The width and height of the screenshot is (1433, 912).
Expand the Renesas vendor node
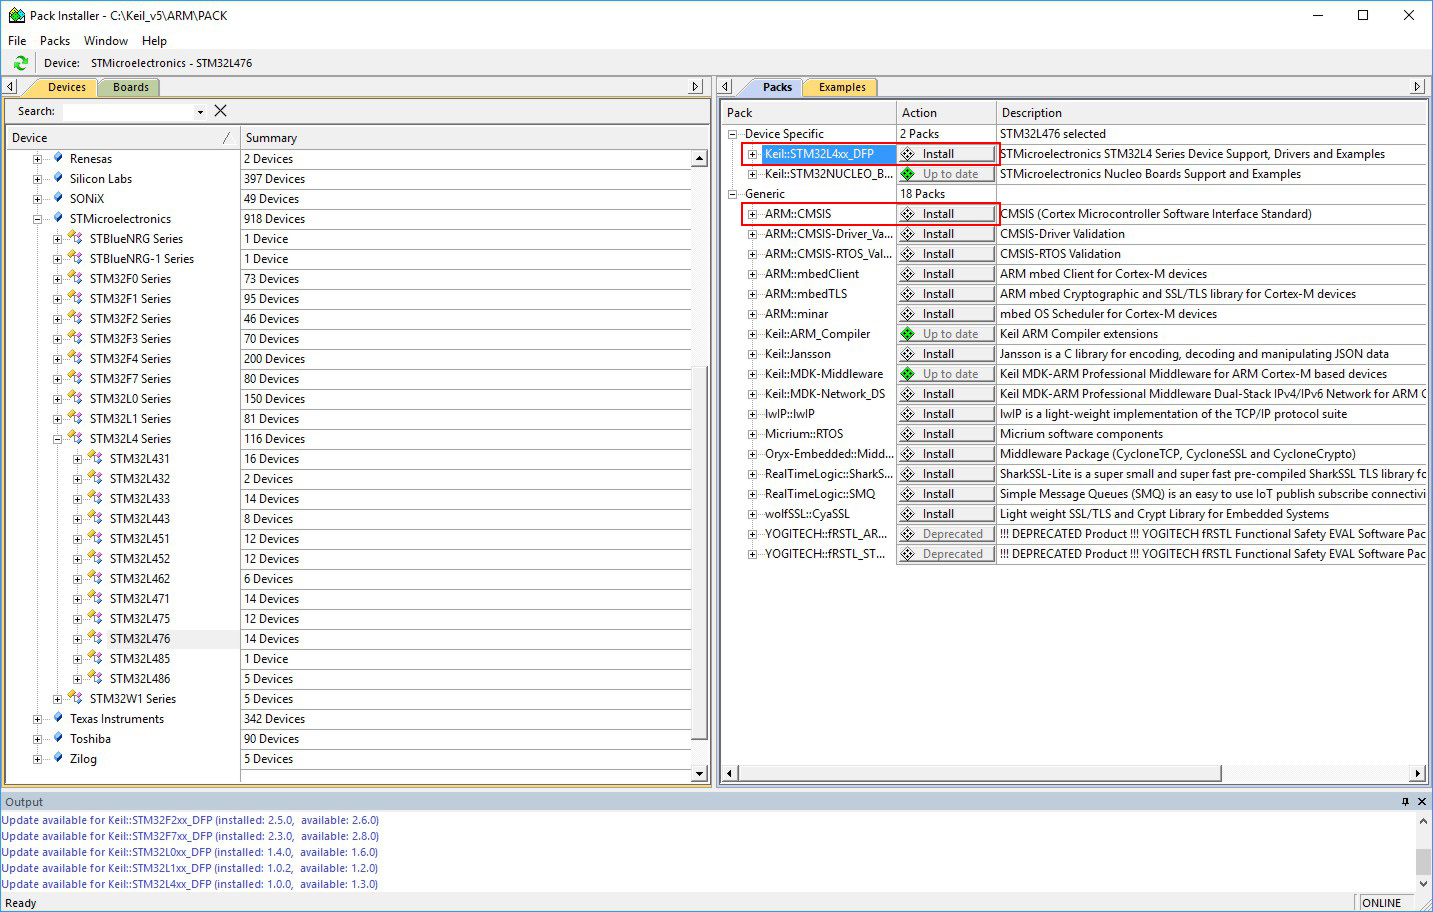[37, 159]
